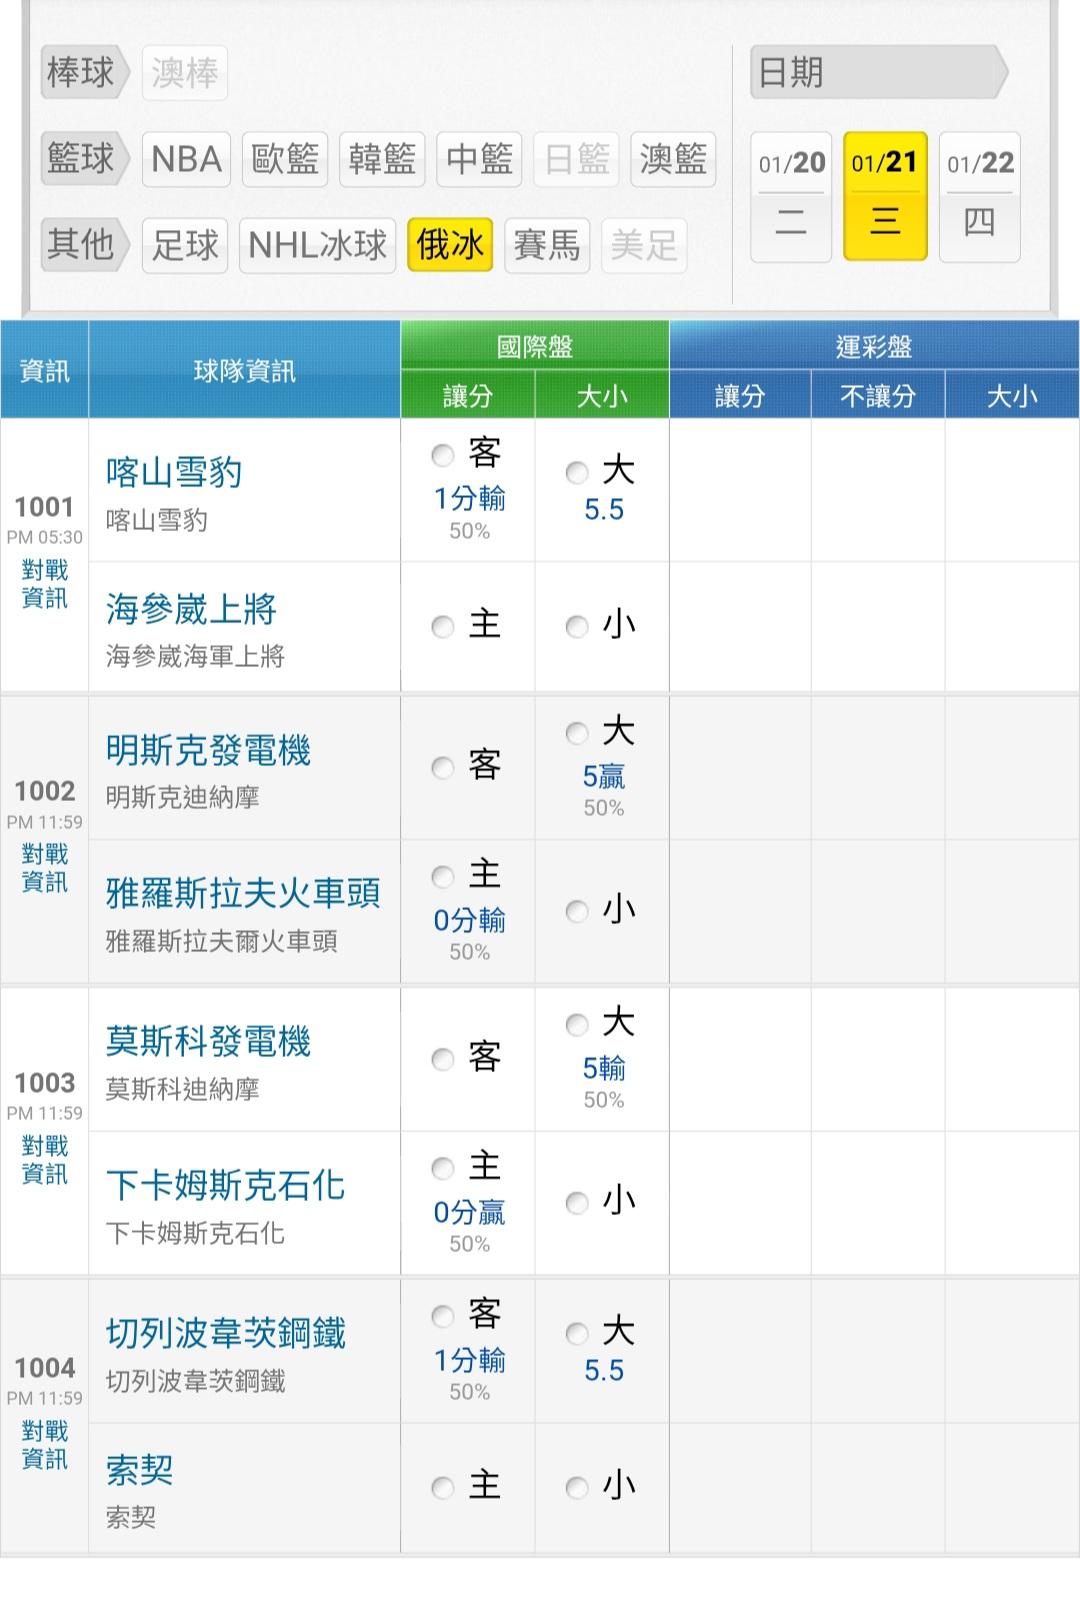Choose date 01/22 Thursday
The image size is (1080, 1597).
(x=979, y=196)
